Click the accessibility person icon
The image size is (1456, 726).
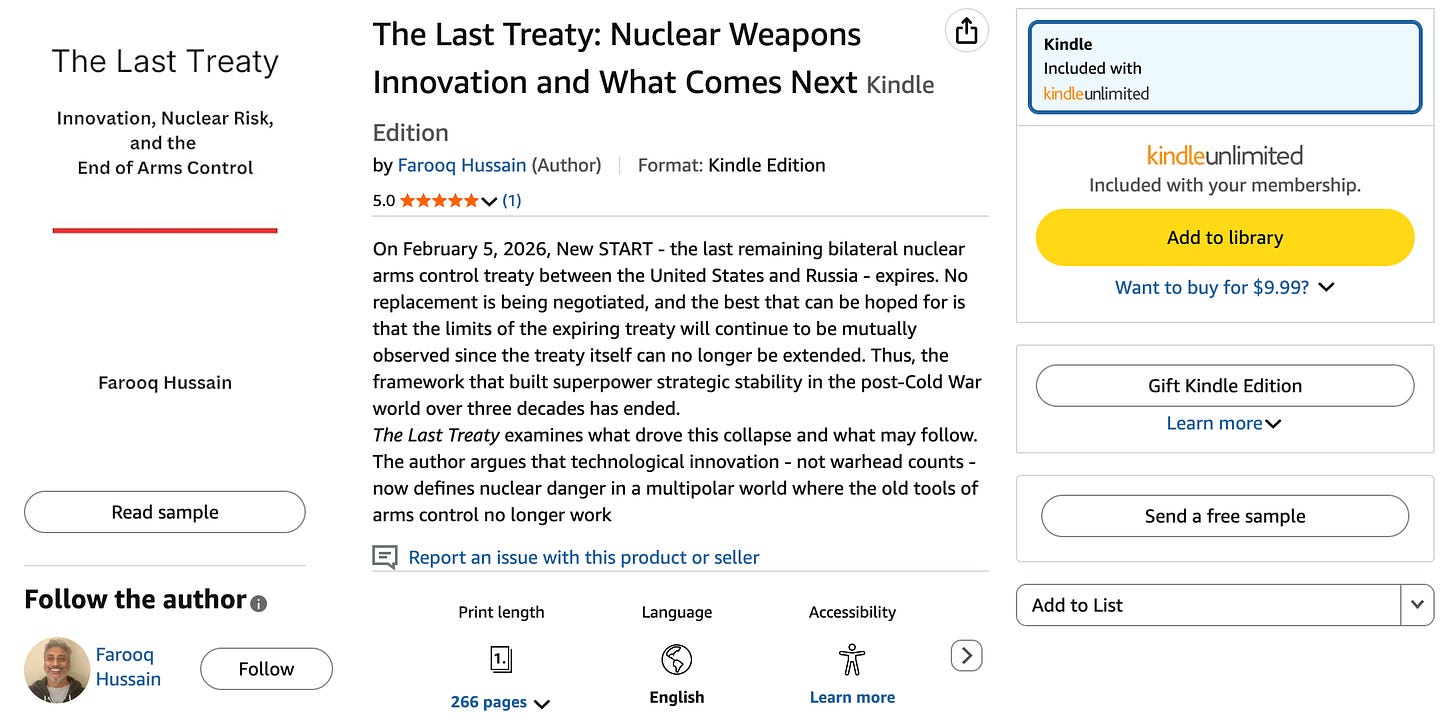pos(852,659)
